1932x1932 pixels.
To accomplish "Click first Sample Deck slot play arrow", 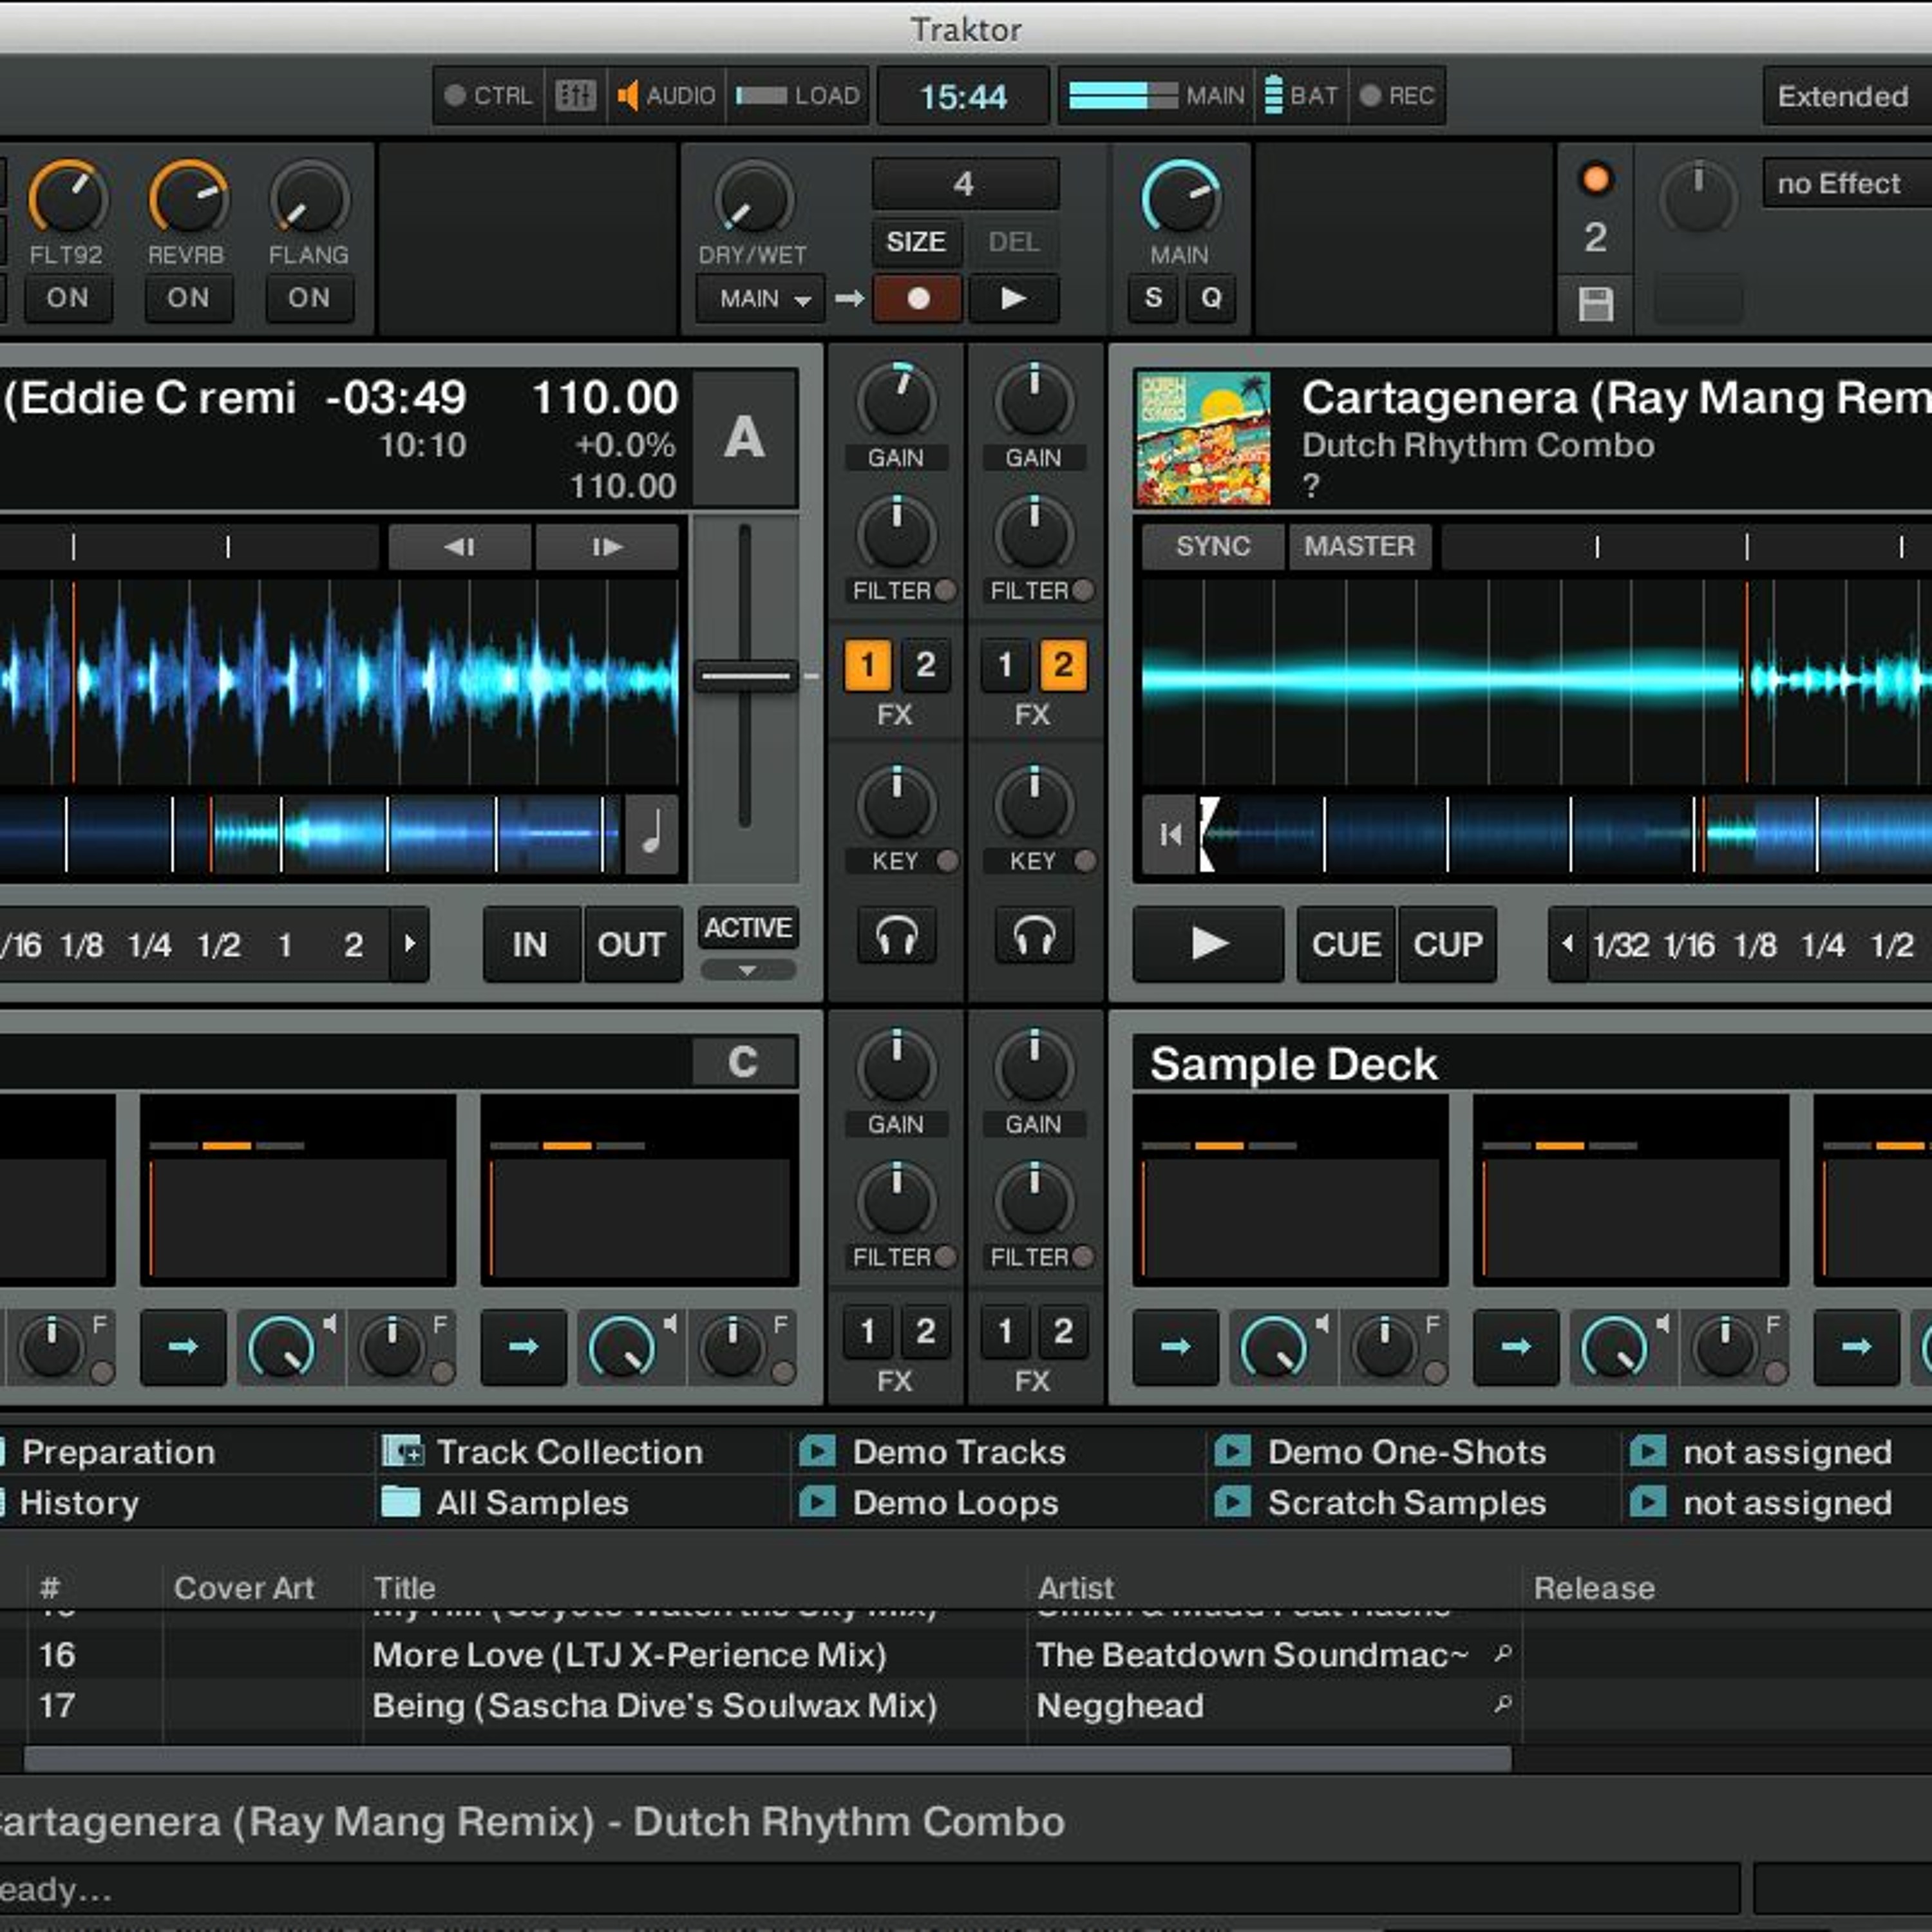I will click(x=1175, y=1347).
